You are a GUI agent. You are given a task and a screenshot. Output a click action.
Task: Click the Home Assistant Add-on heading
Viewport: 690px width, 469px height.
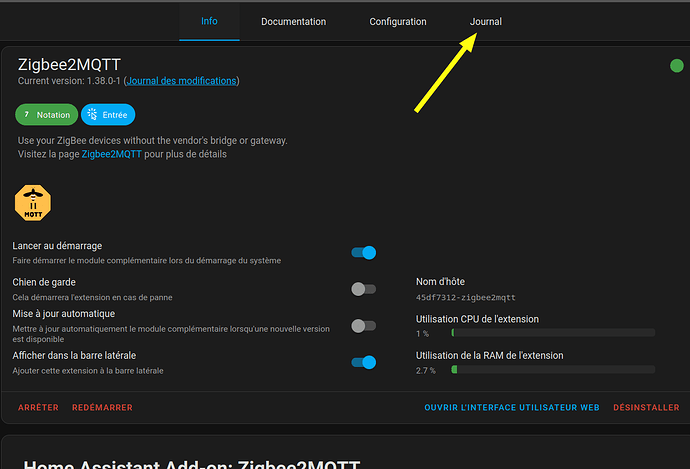(192, 464)
